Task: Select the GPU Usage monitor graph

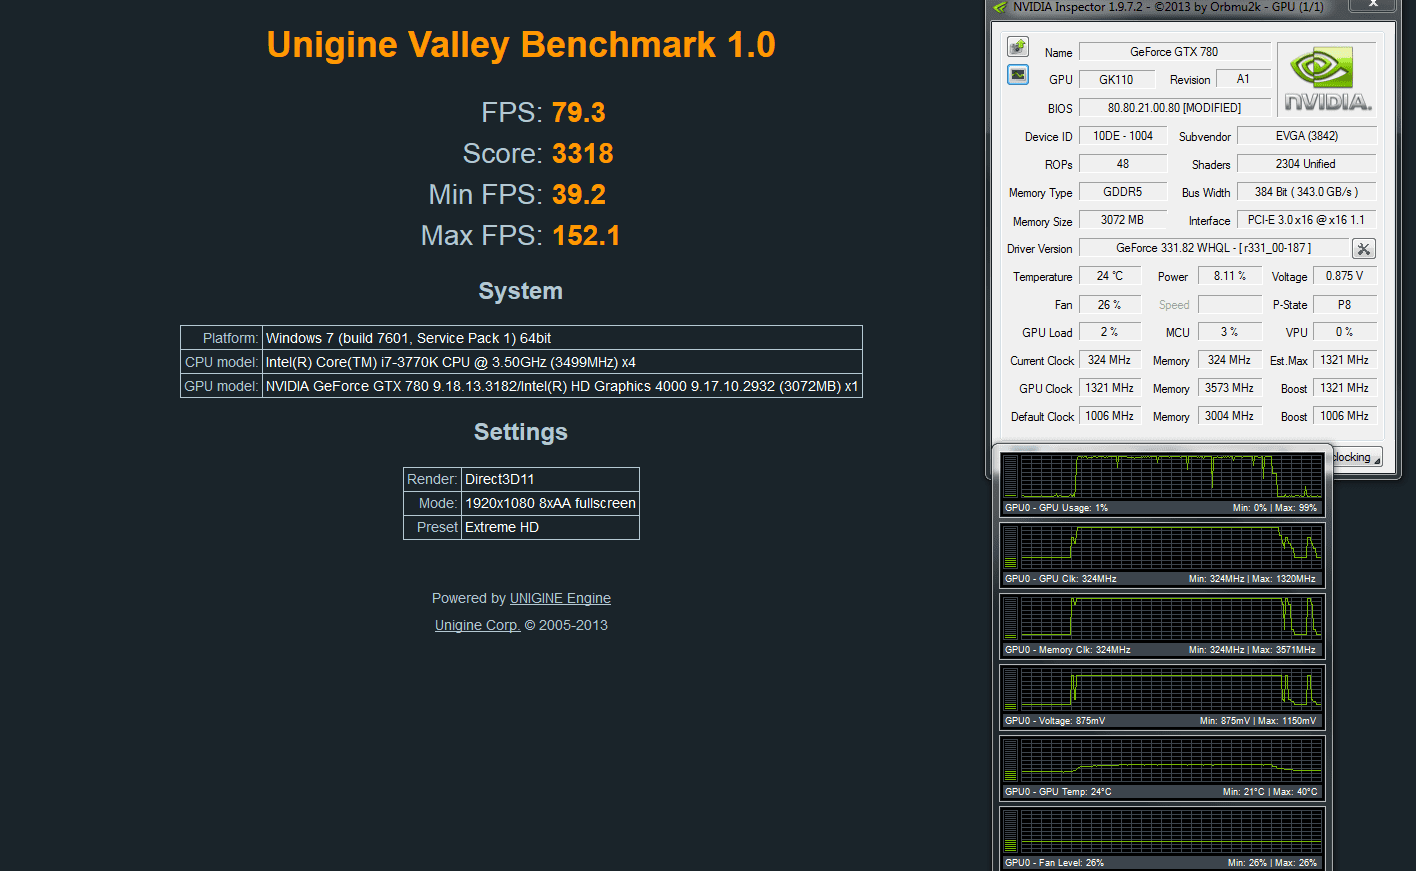Action: pos(1162,483)
